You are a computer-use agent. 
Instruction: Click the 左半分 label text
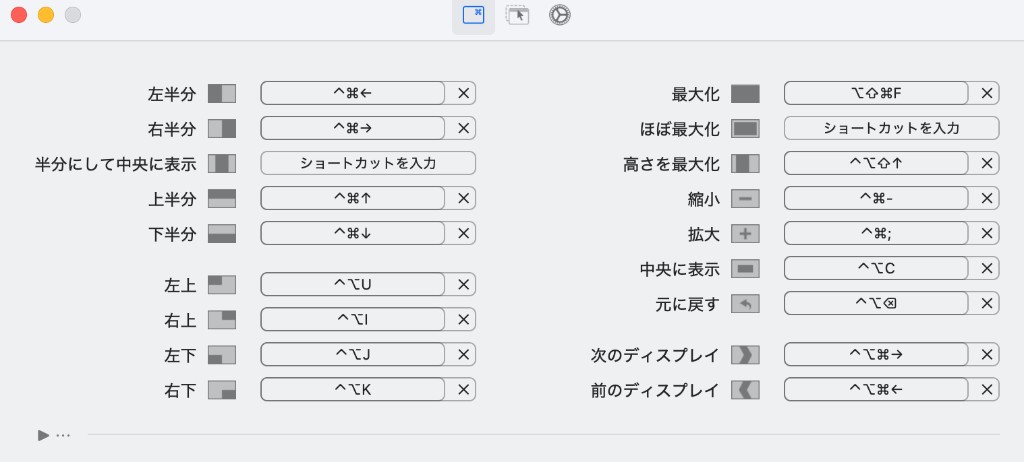tap(172, 94)
